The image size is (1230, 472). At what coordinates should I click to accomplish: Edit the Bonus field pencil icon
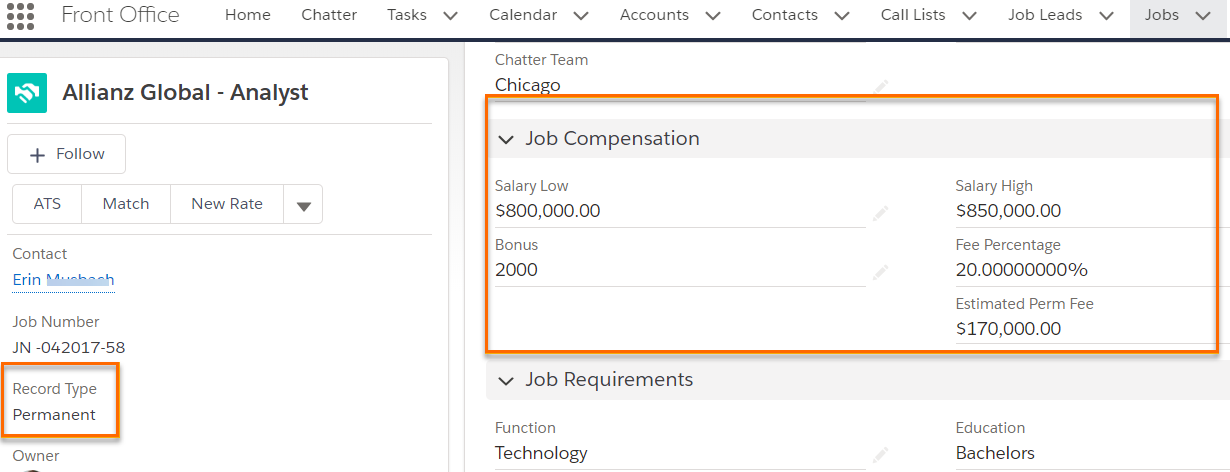[x=880, y=271]
